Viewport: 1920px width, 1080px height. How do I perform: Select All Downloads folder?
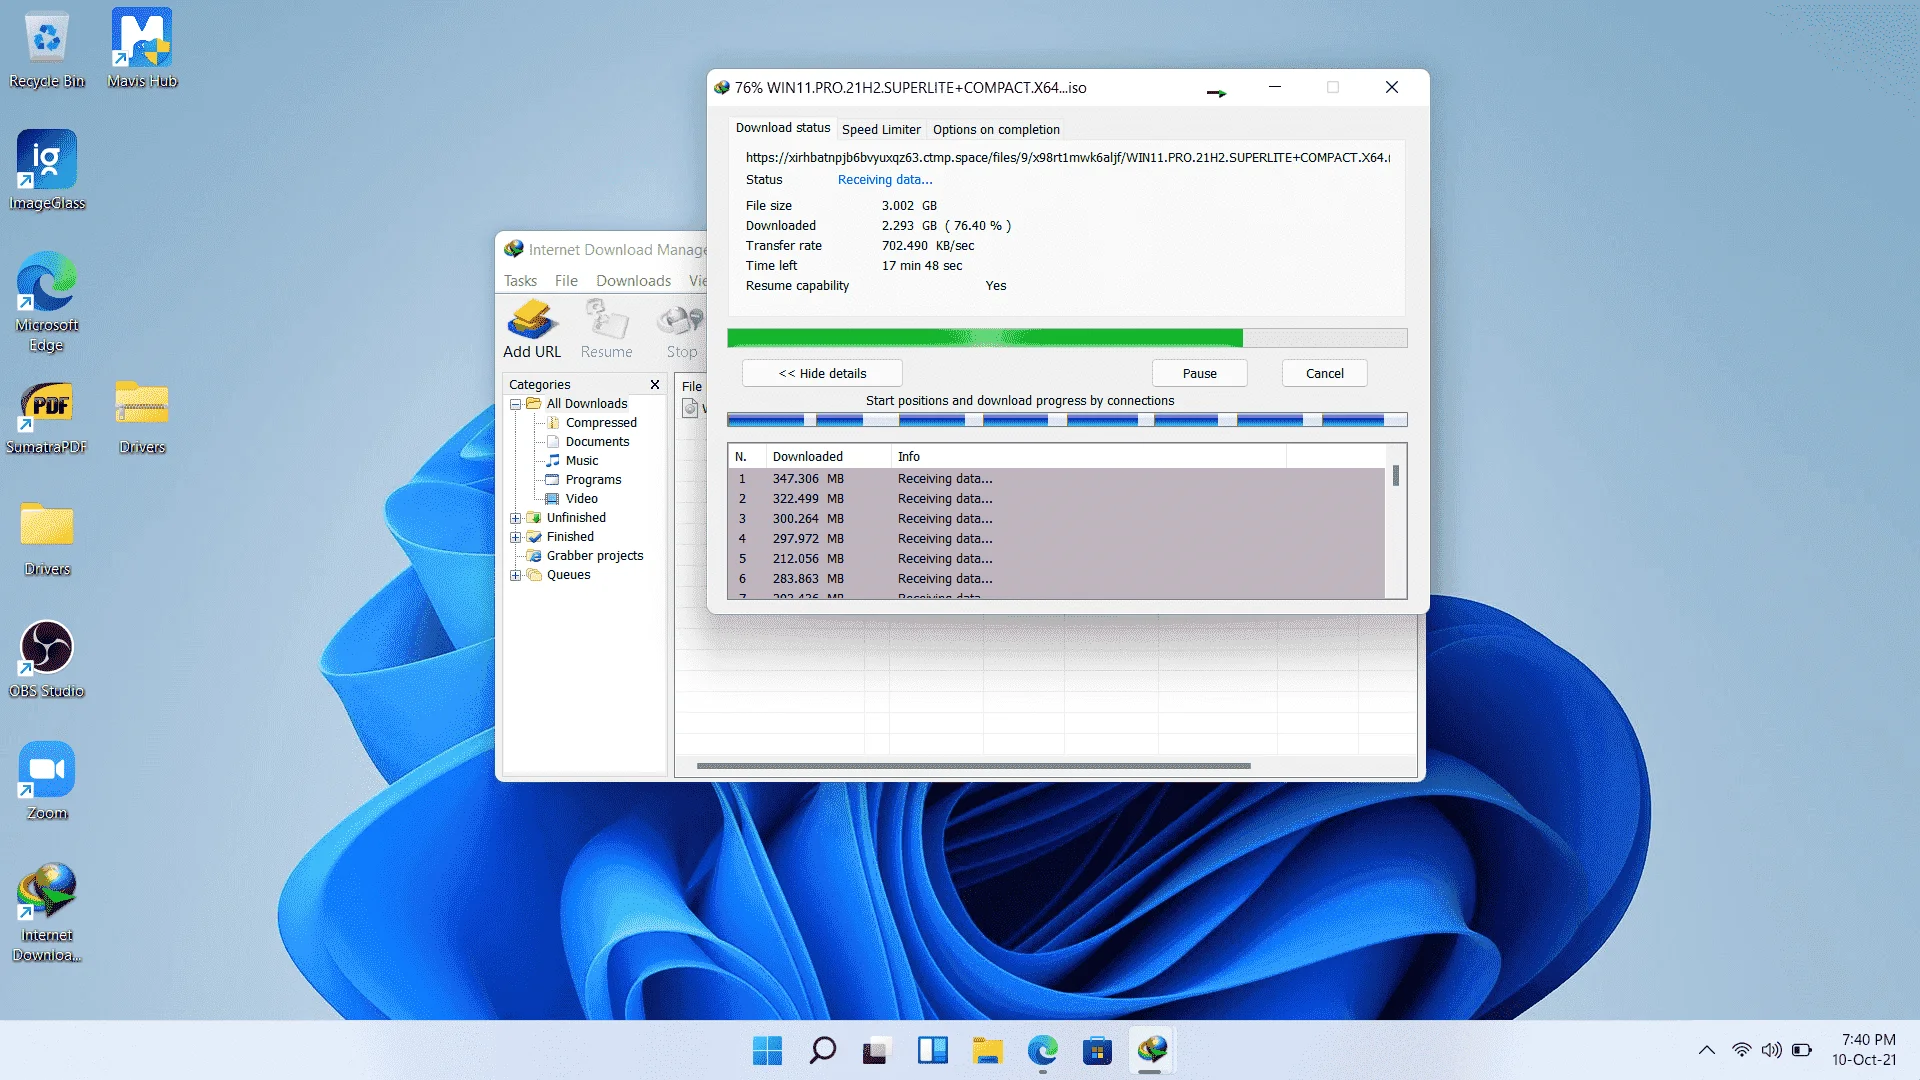pyautogui.click(x=587, y=404)
